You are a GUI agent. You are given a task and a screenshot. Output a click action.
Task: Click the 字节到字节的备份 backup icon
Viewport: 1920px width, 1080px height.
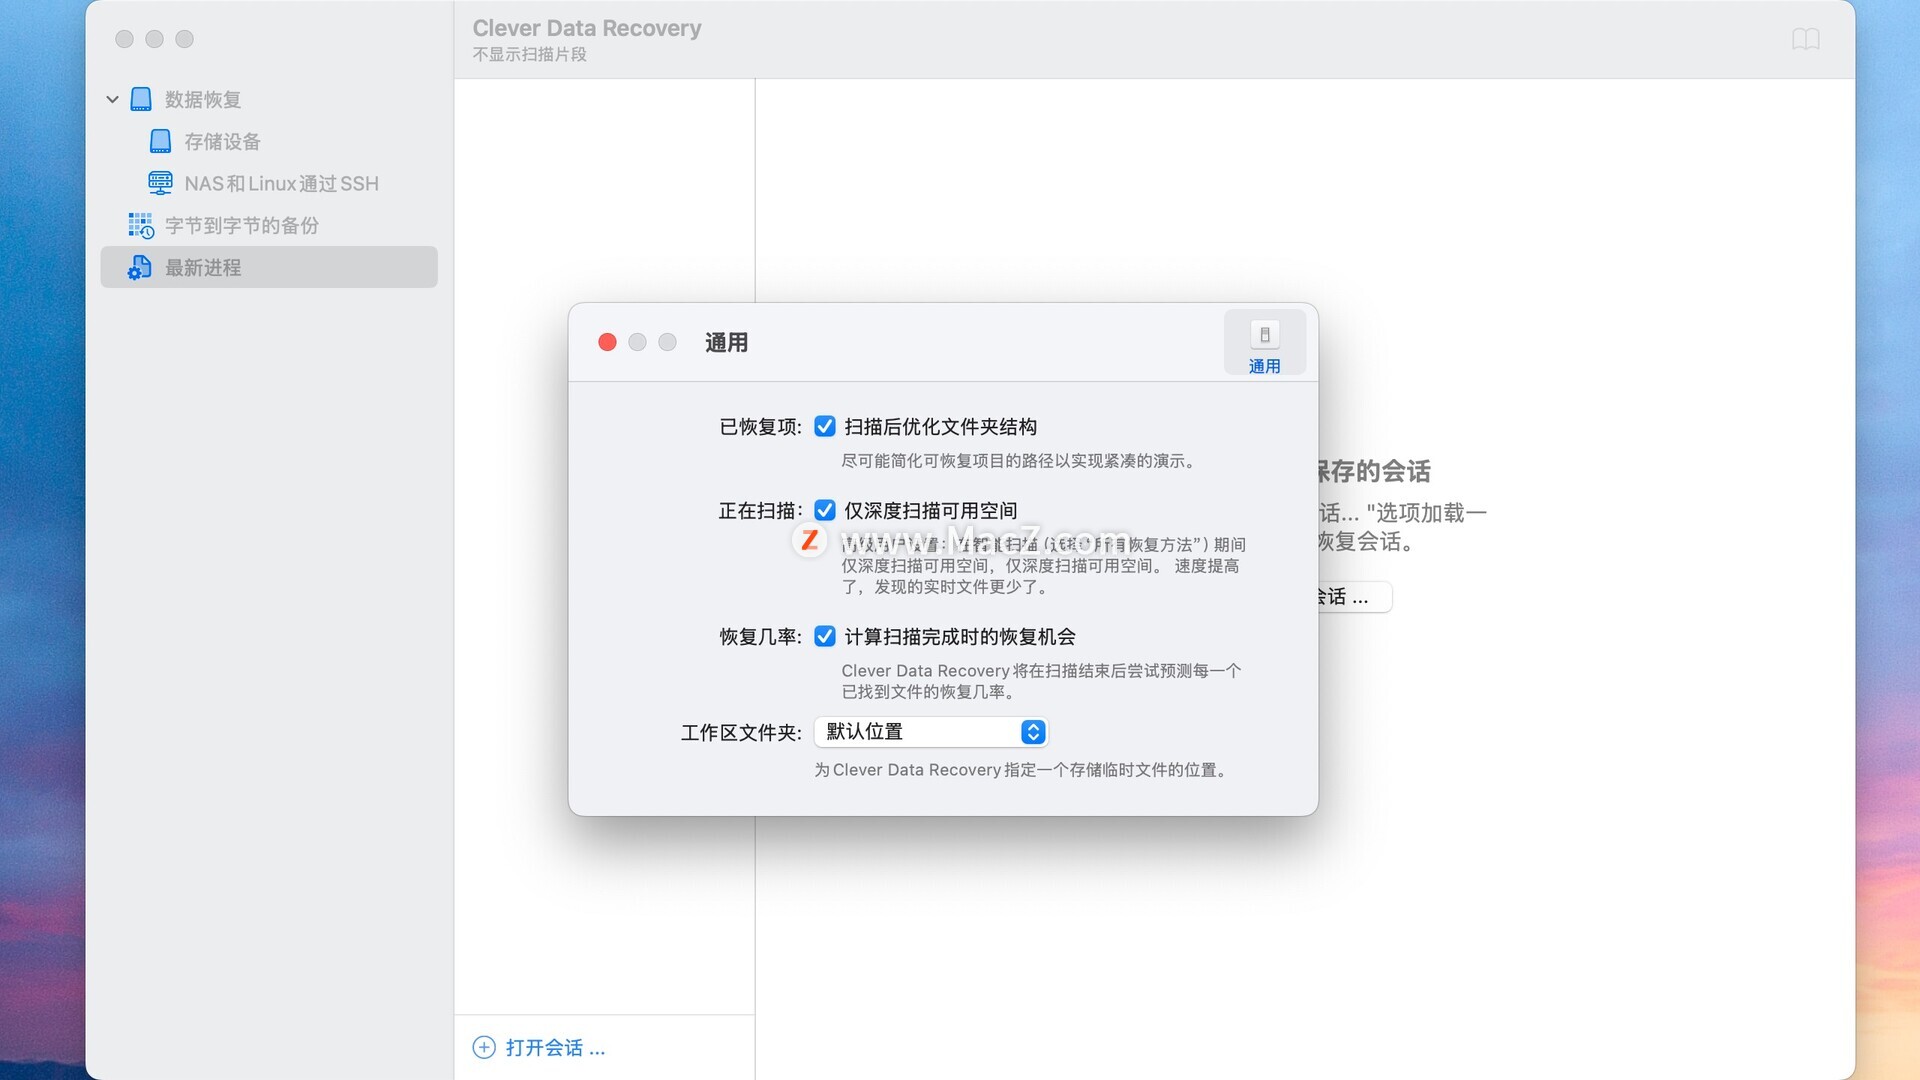[141, 225]
